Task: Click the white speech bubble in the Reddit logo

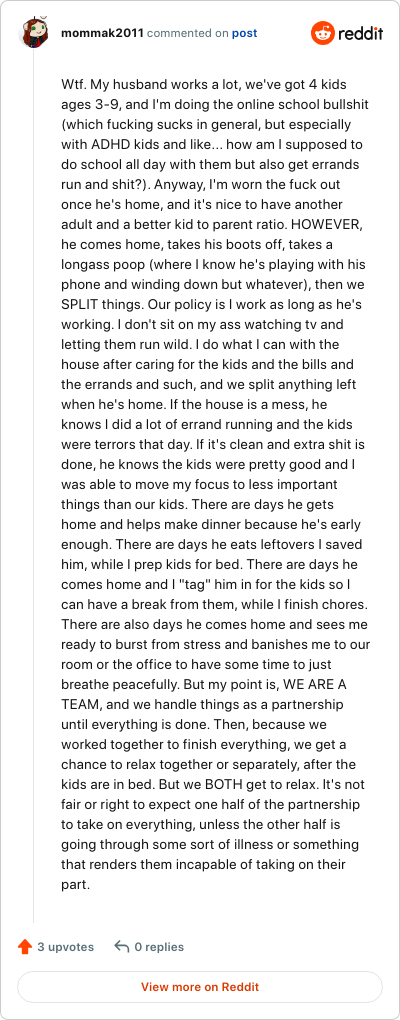Action: pos(322,35)
